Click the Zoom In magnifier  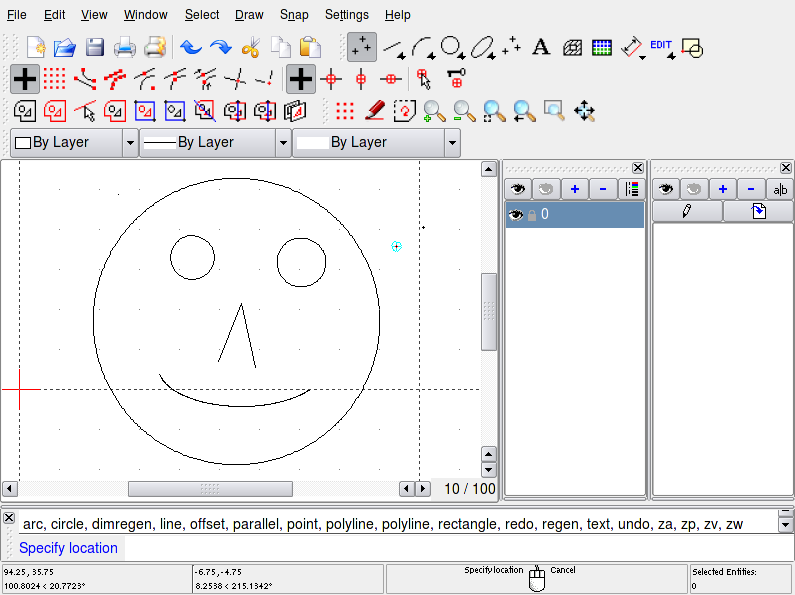[x=435, y=111]
